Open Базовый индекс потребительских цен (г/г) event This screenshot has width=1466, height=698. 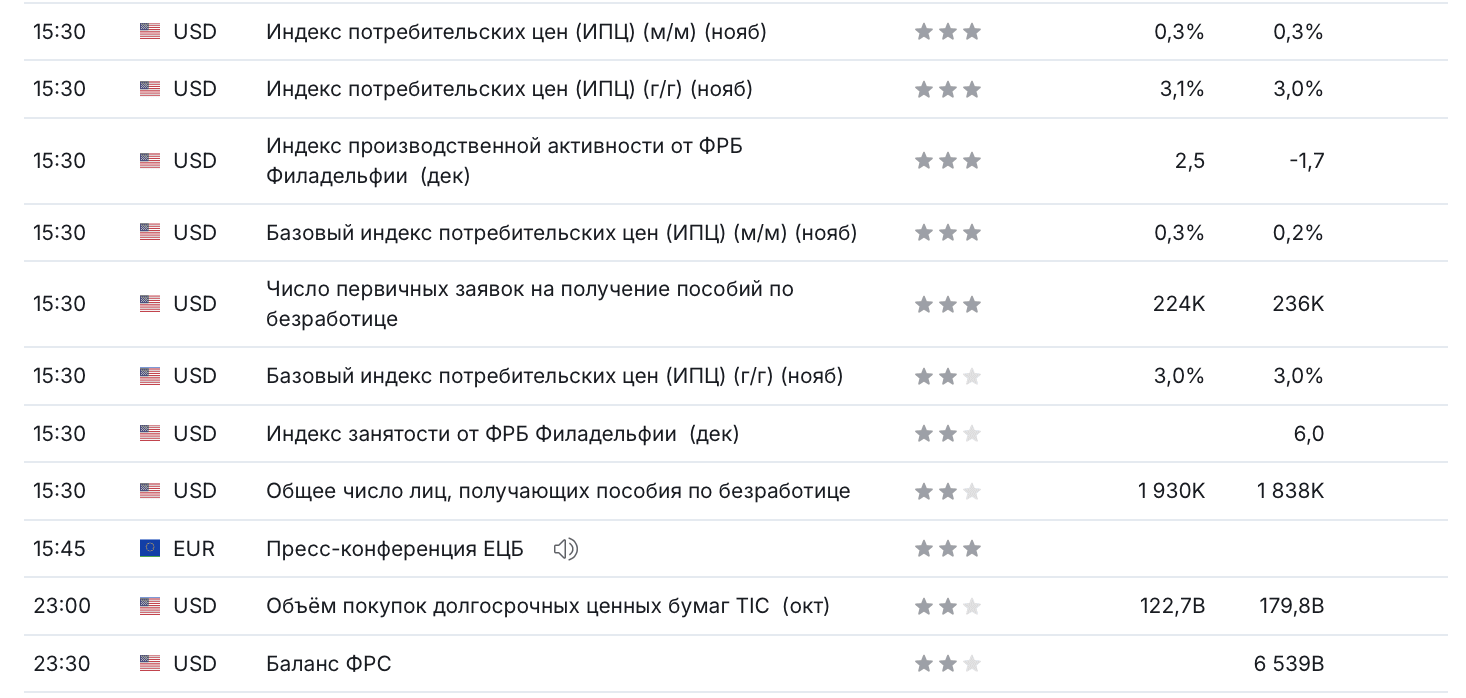(x=554, y=376)
